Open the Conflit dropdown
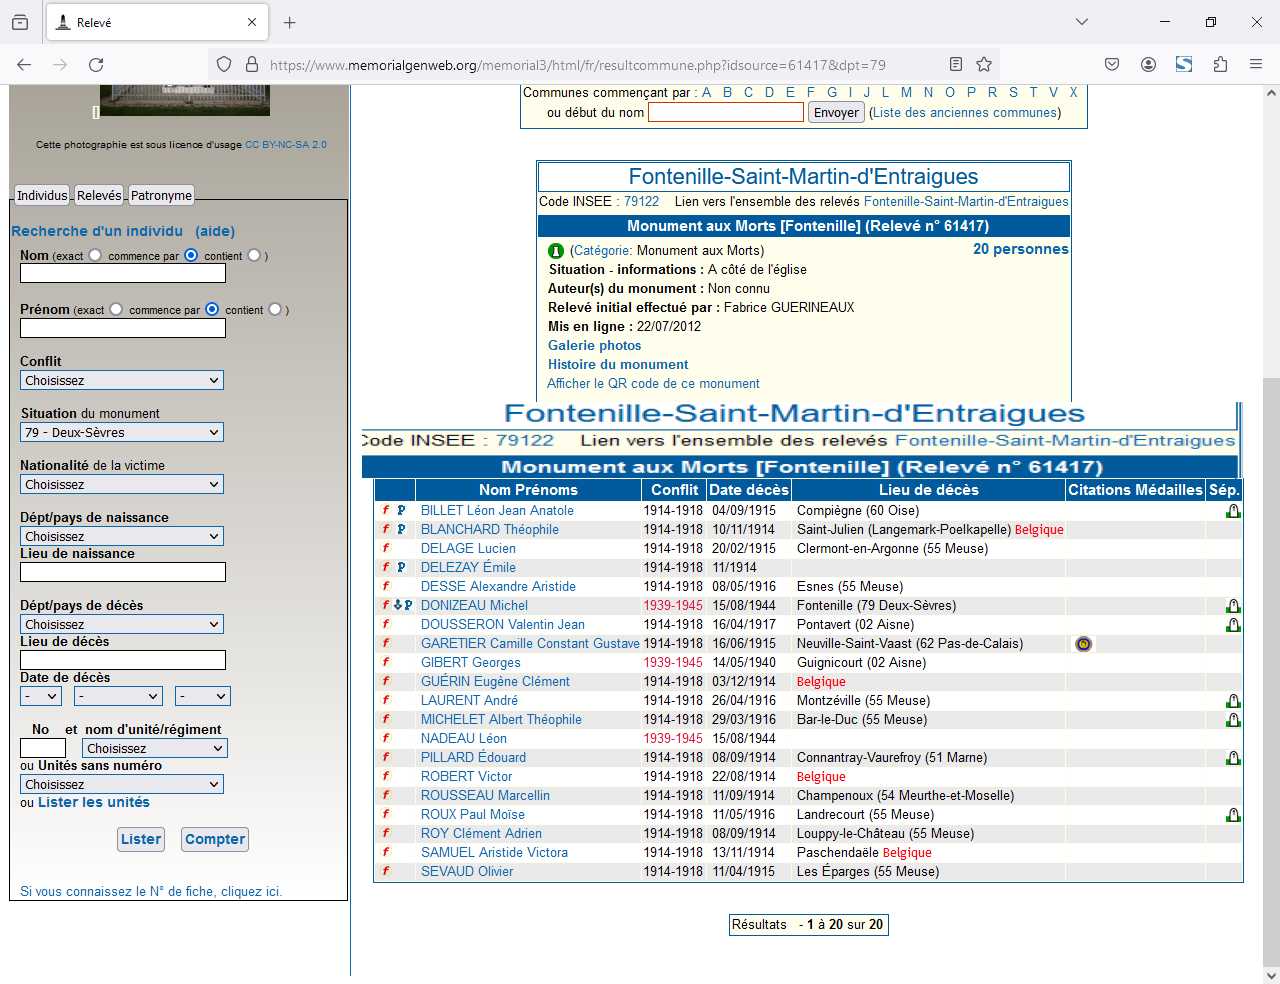 122,381
